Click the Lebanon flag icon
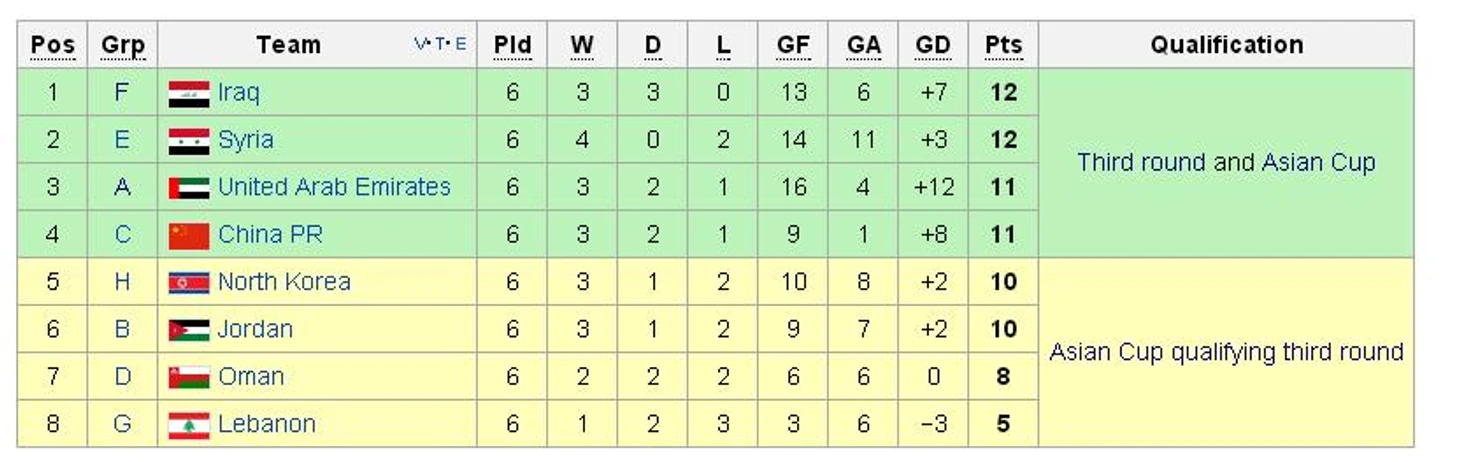This screenshot has width=1460, height=462. pos(189,425)
